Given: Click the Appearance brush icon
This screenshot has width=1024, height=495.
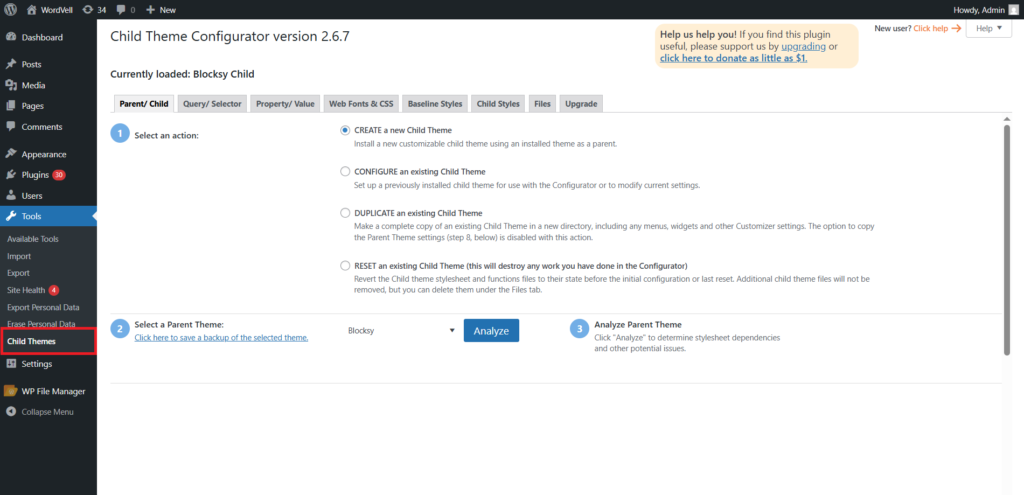Looking at the screenshot, I should tap(11, 154).
